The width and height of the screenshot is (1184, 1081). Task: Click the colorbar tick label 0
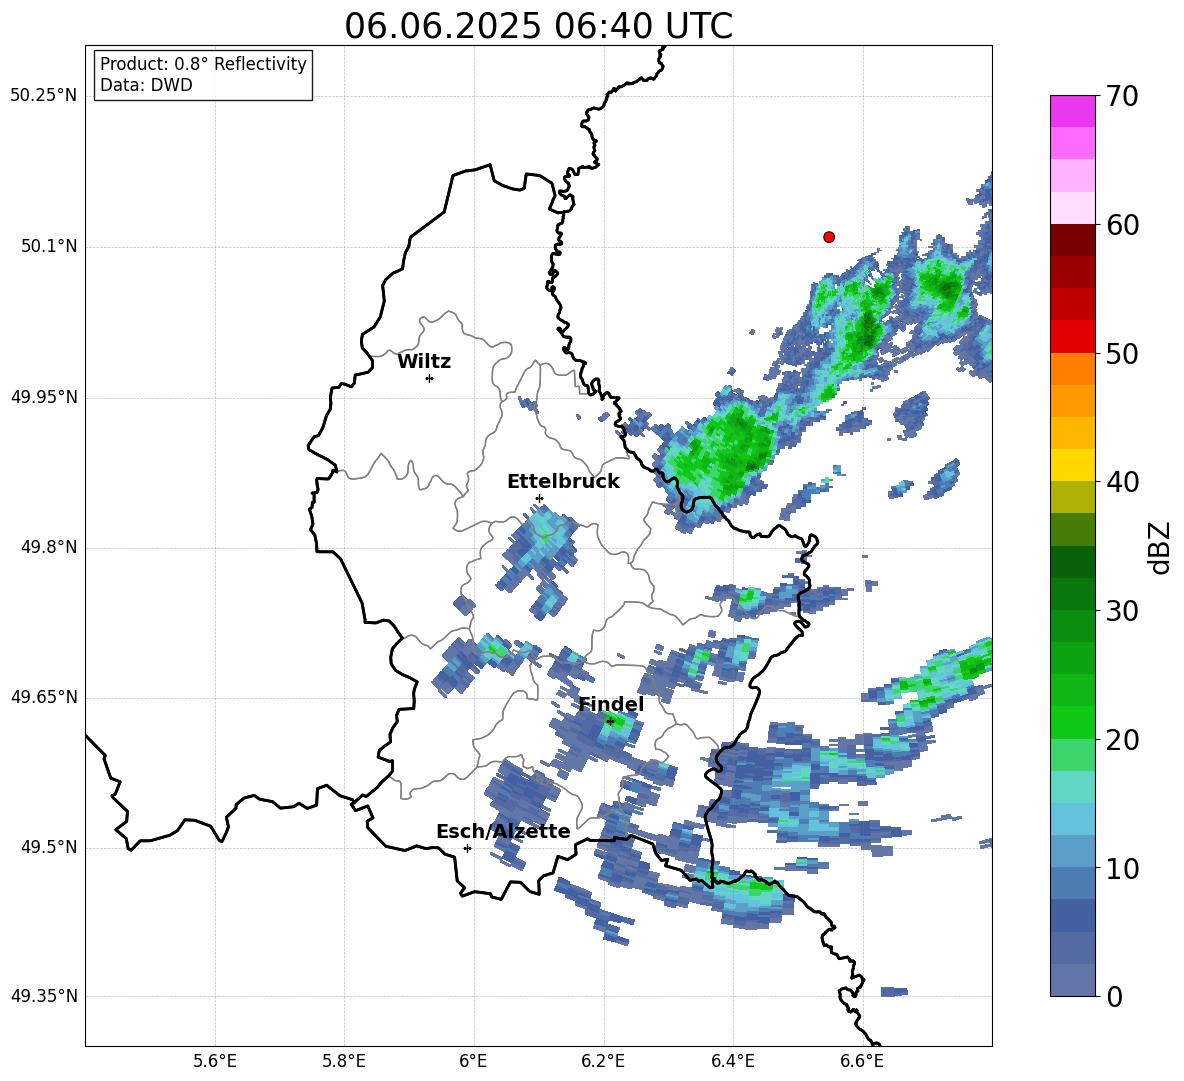point(1114,996)
